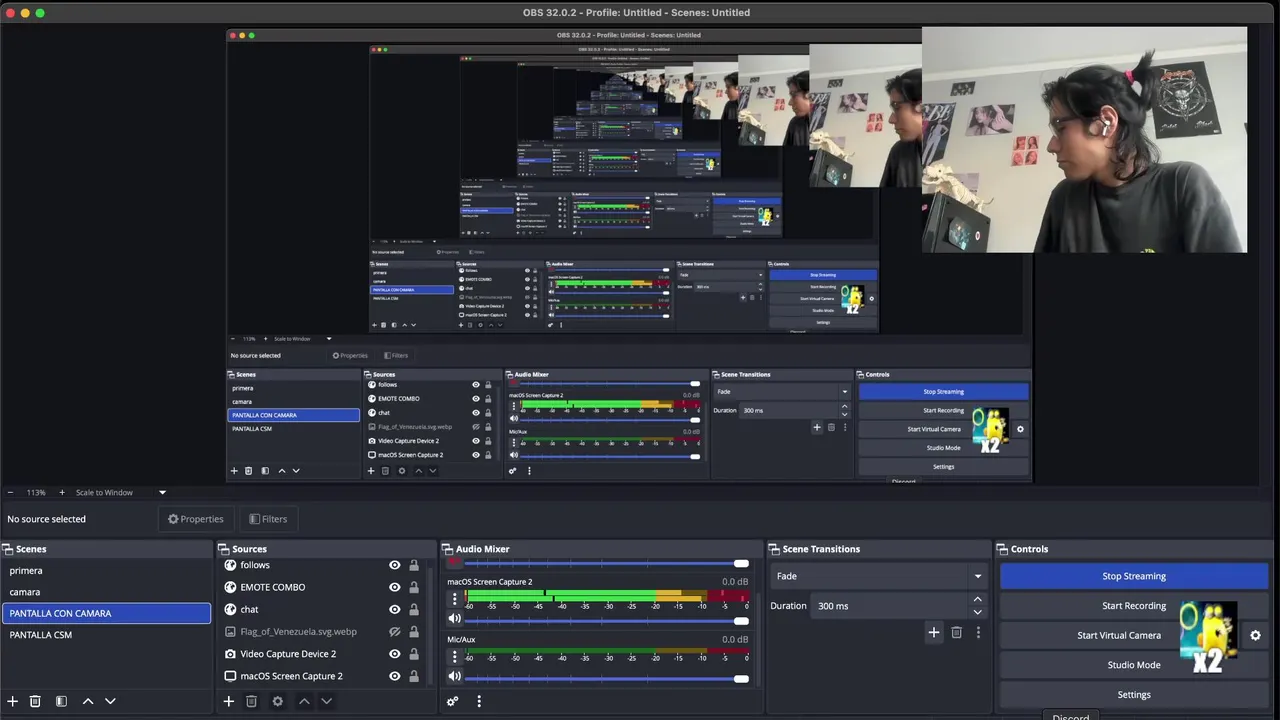
Task: Select the Flag_of_Venezuela.svg.webp source row
Action: click(x=323, y=632)
